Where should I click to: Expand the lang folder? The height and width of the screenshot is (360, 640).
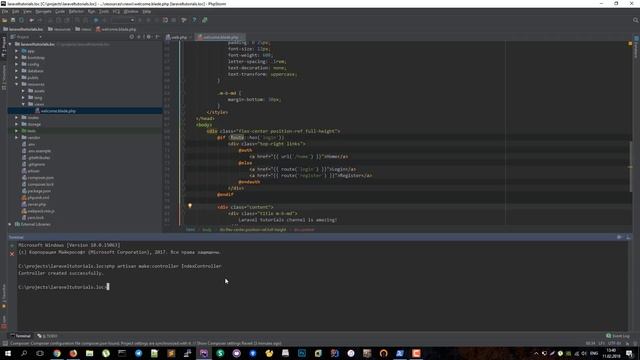23,98
